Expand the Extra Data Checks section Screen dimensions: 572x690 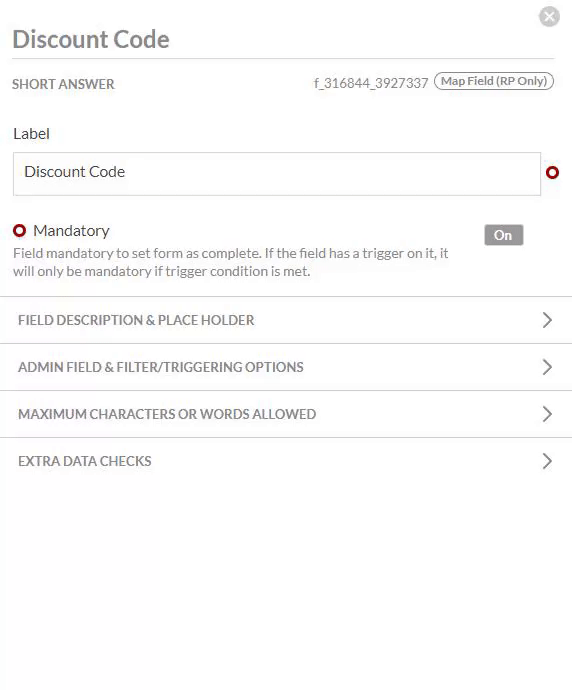pos(286,461)
